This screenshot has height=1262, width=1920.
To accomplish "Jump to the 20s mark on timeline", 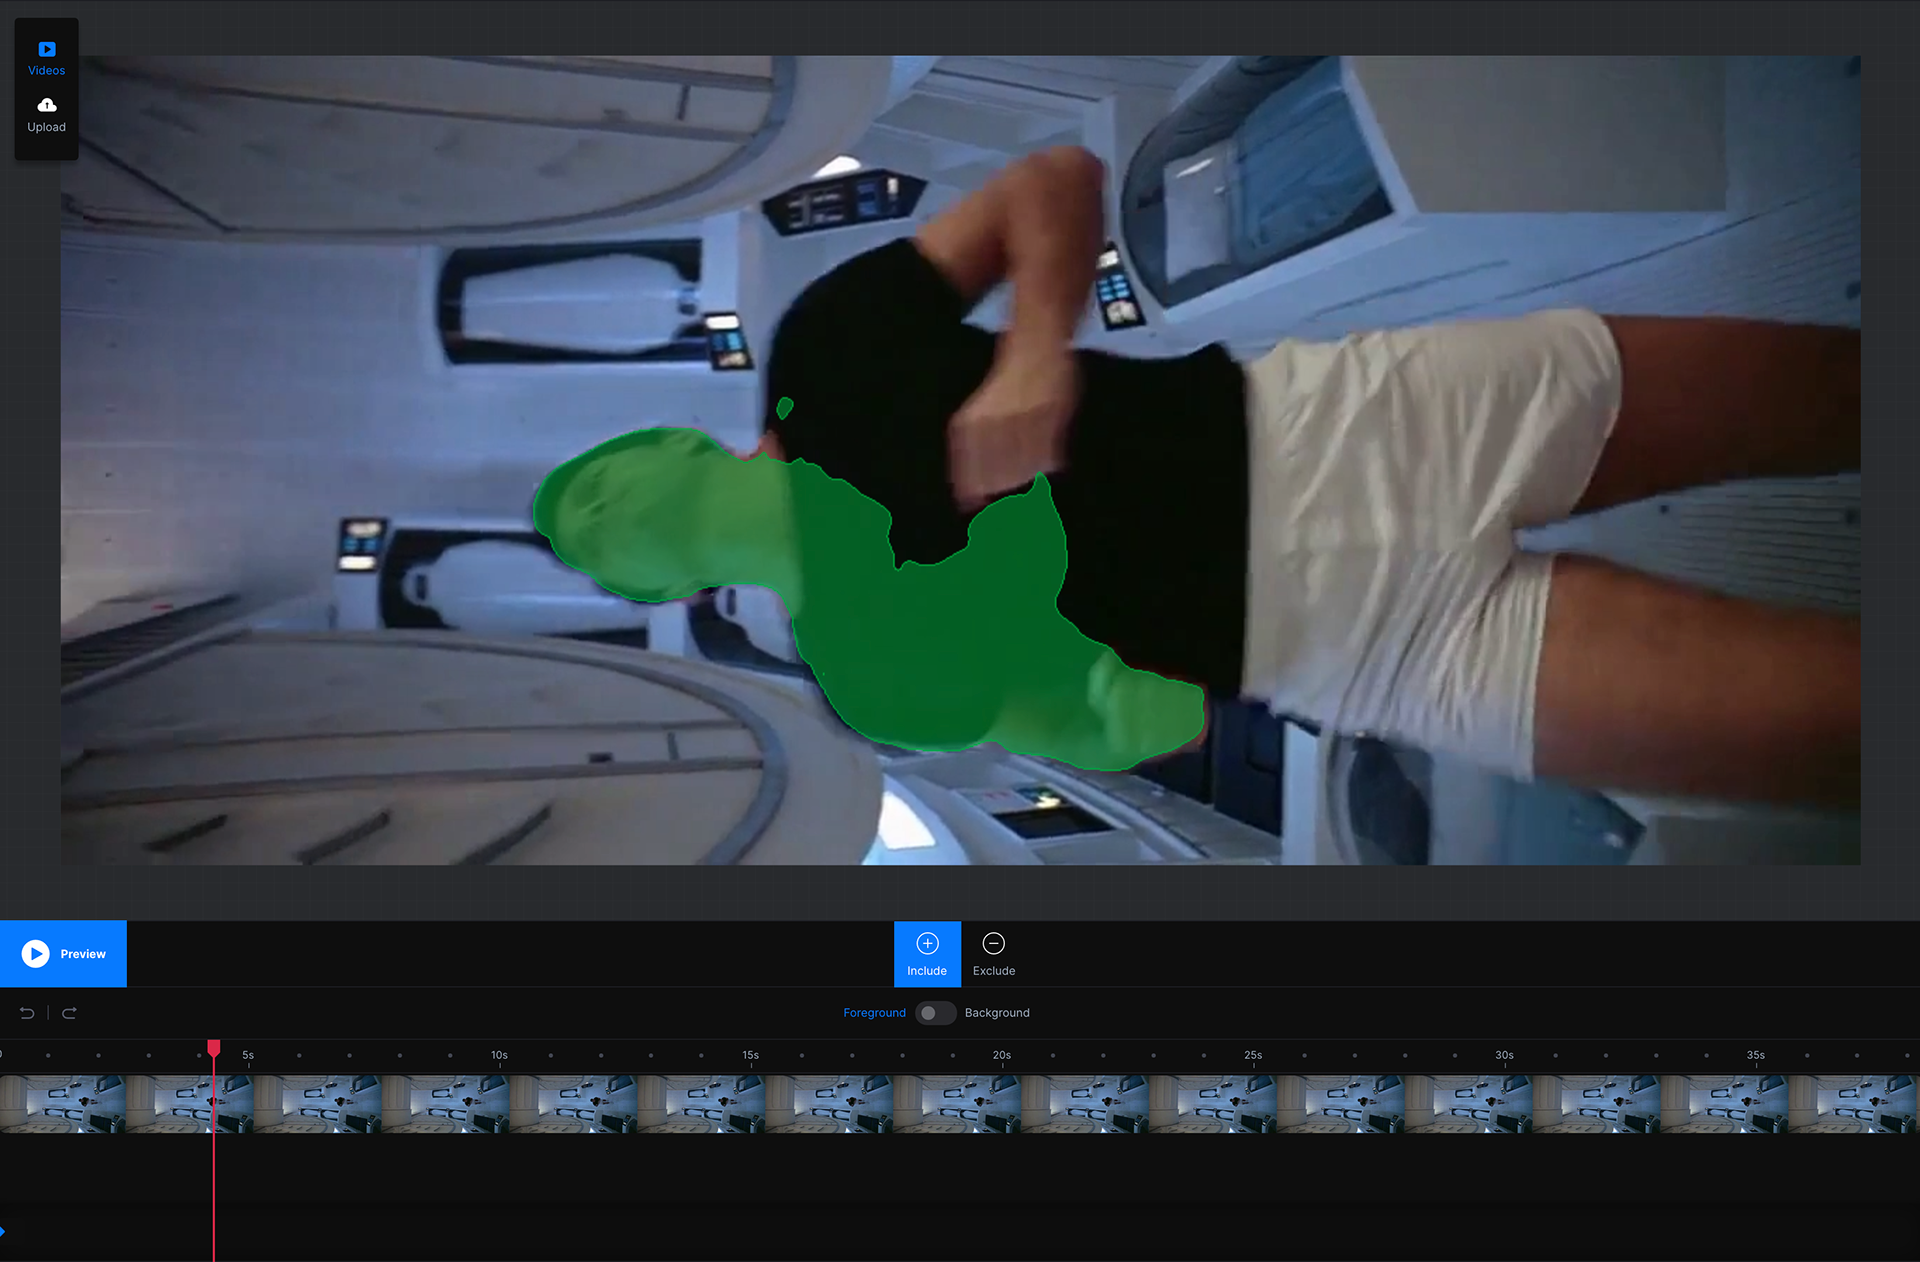I will (1002, 1055).
